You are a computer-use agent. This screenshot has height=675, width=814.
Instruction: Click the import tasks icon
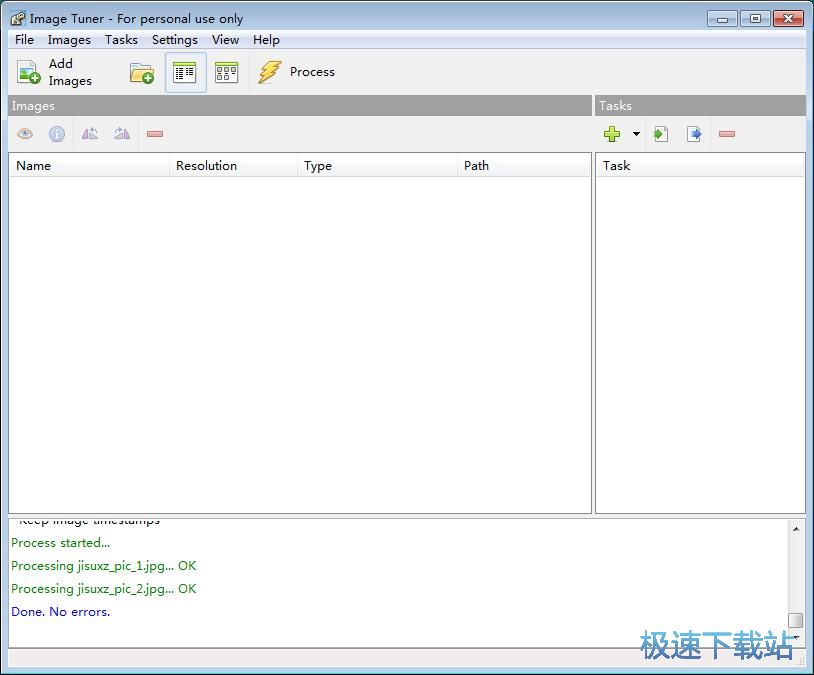tap(661, 134)
